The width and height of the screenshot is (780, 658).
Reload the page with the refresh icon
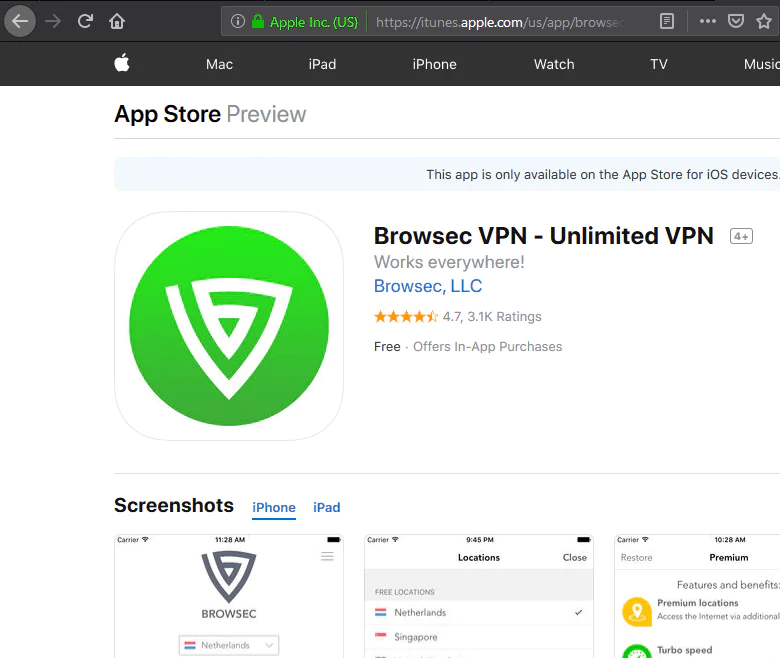(x=85, y=21)
